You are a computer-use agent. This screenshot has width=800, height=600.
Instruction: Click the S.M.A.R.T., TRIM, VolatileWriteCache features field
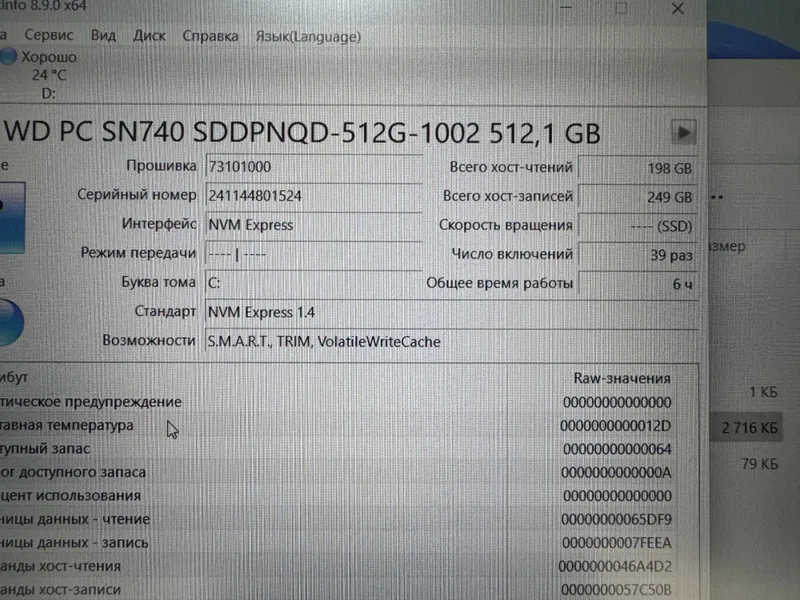point(451,341)
